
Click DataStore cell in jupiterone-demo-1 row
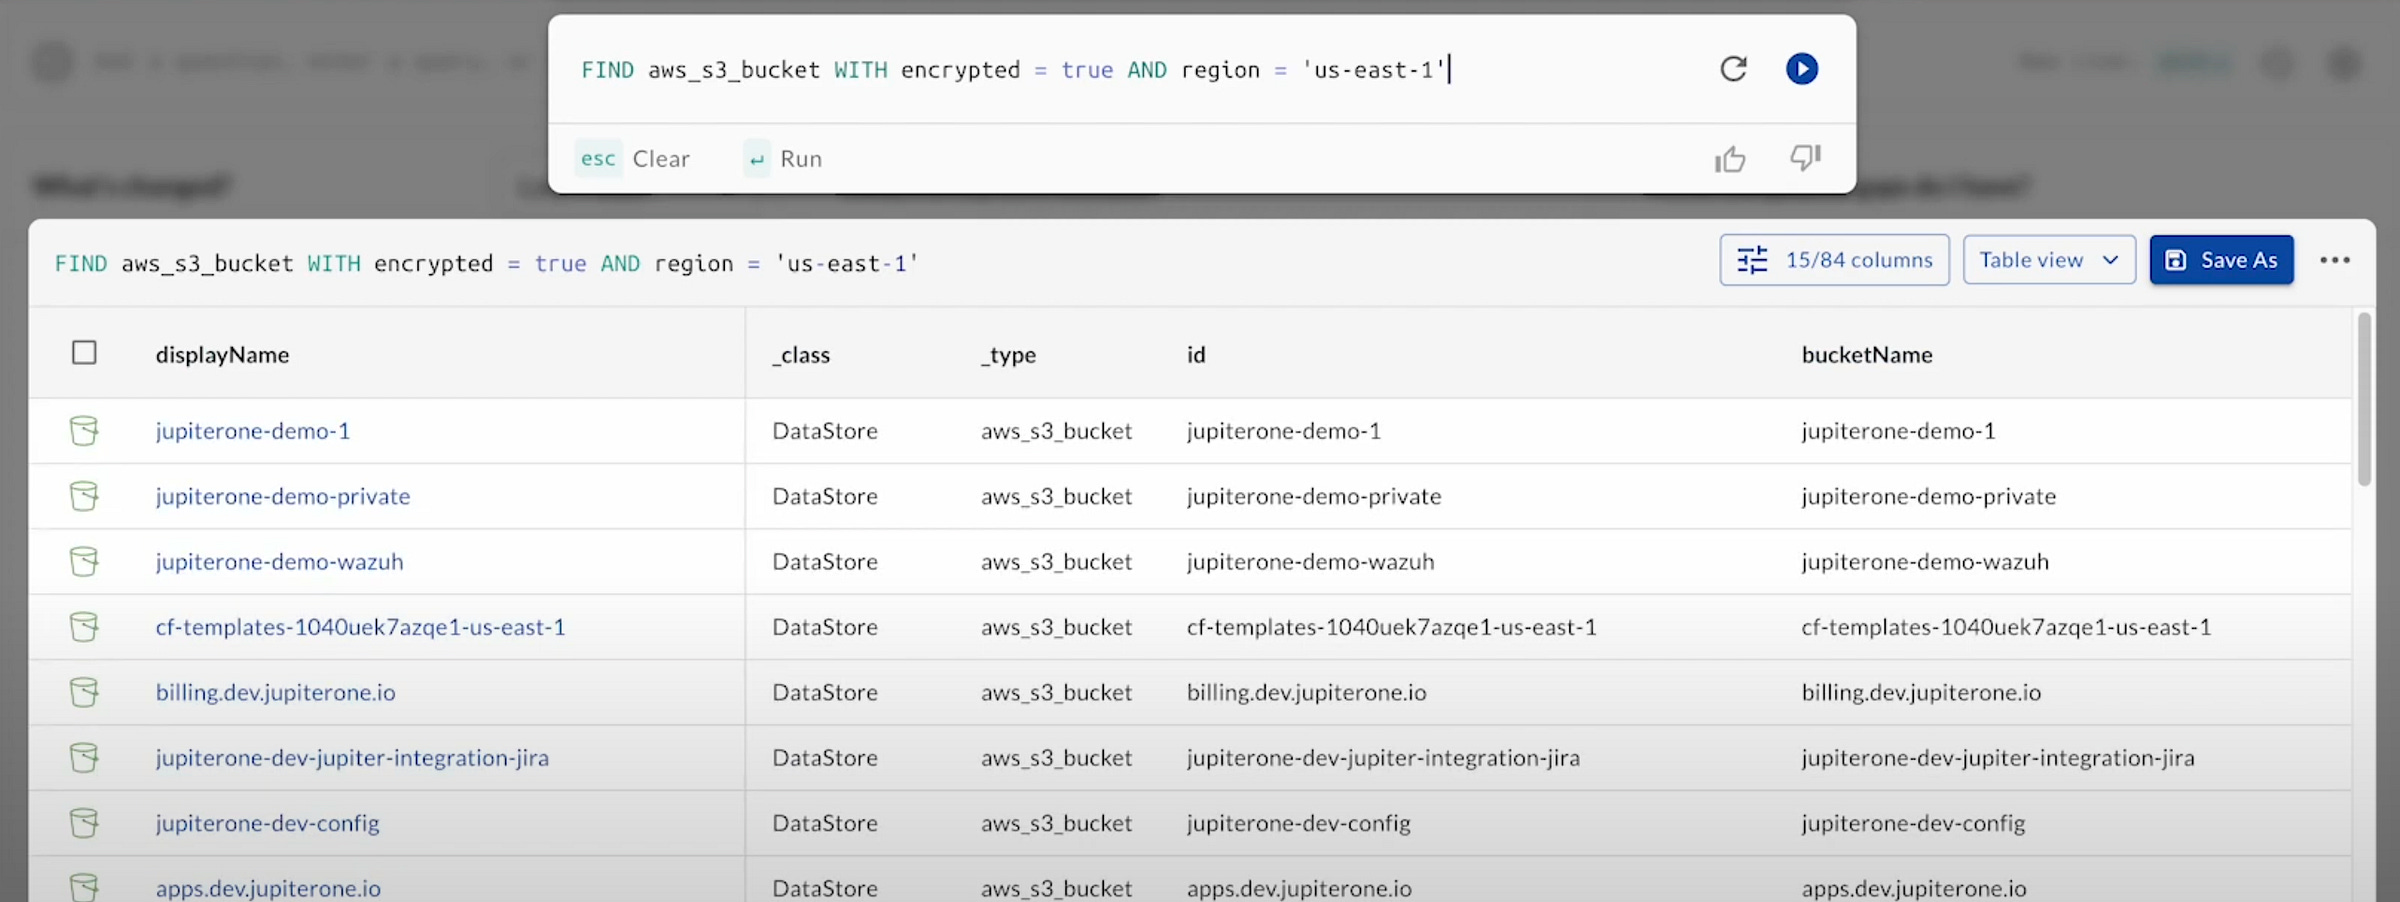coord(825,431)
